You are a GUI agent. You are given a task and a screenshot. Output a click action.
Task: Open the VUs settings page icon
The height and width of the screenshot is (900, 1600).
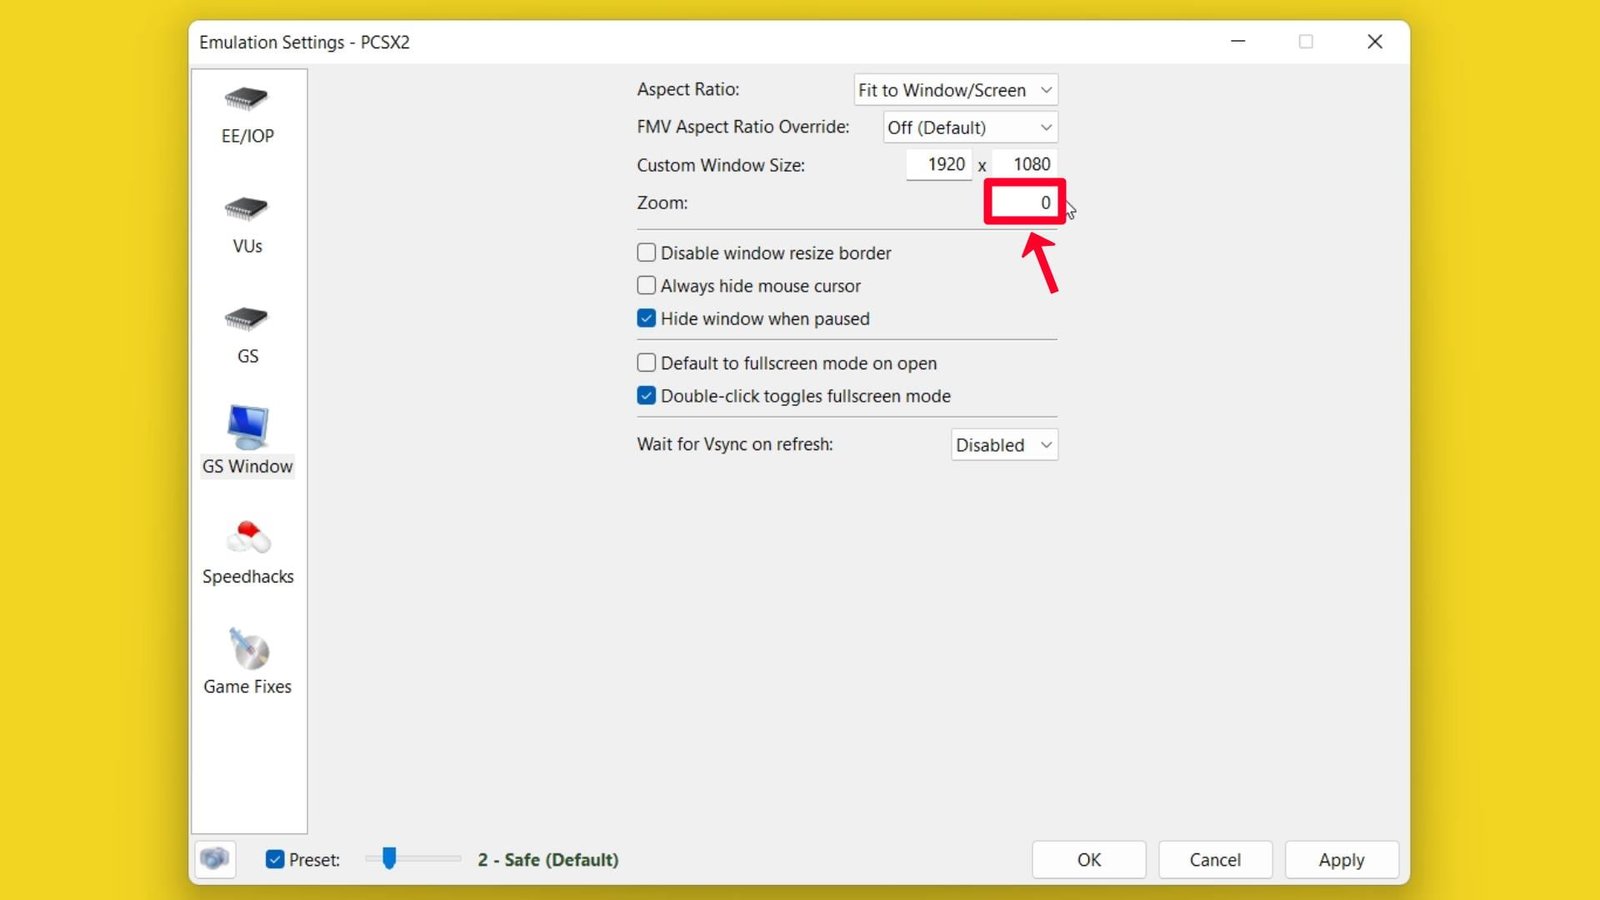click(247, 209)
